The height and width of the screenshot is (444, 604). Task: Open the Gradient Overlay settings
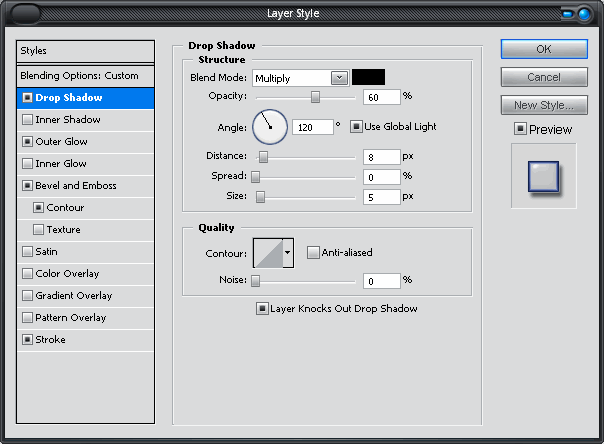tap(73, 296)
